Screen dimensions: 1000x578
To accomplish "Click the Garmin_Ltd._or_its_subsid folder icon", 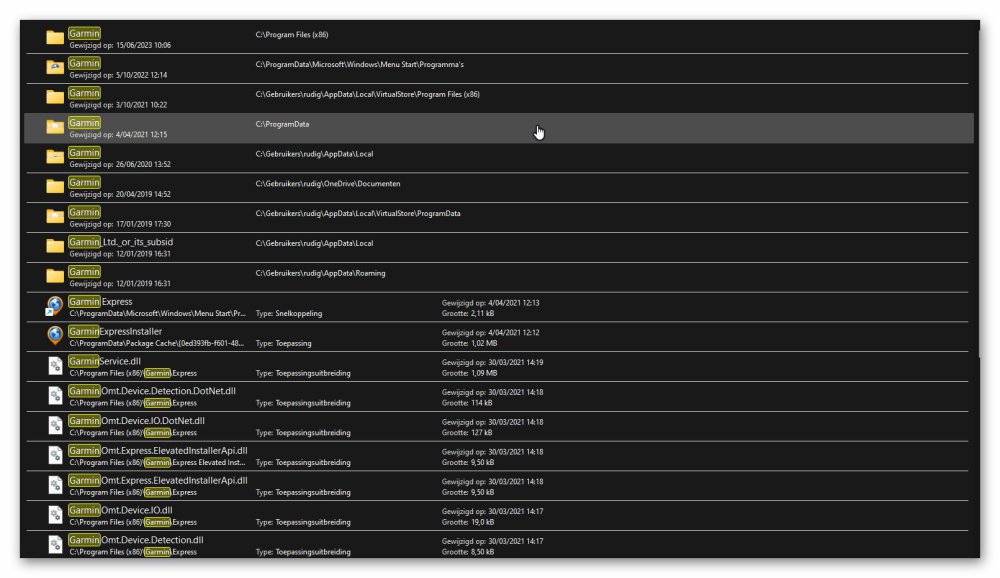I will click(55, 246).
